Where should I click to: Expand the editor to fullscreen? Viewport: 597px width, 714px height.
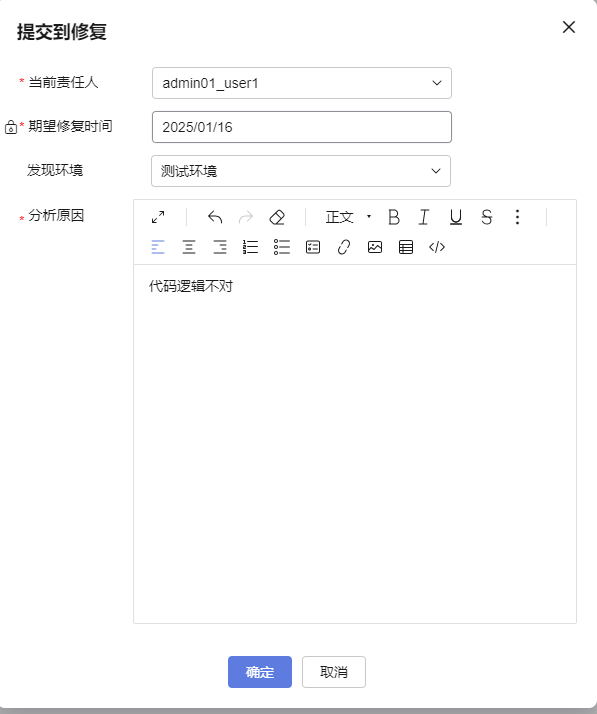point(158,217)
